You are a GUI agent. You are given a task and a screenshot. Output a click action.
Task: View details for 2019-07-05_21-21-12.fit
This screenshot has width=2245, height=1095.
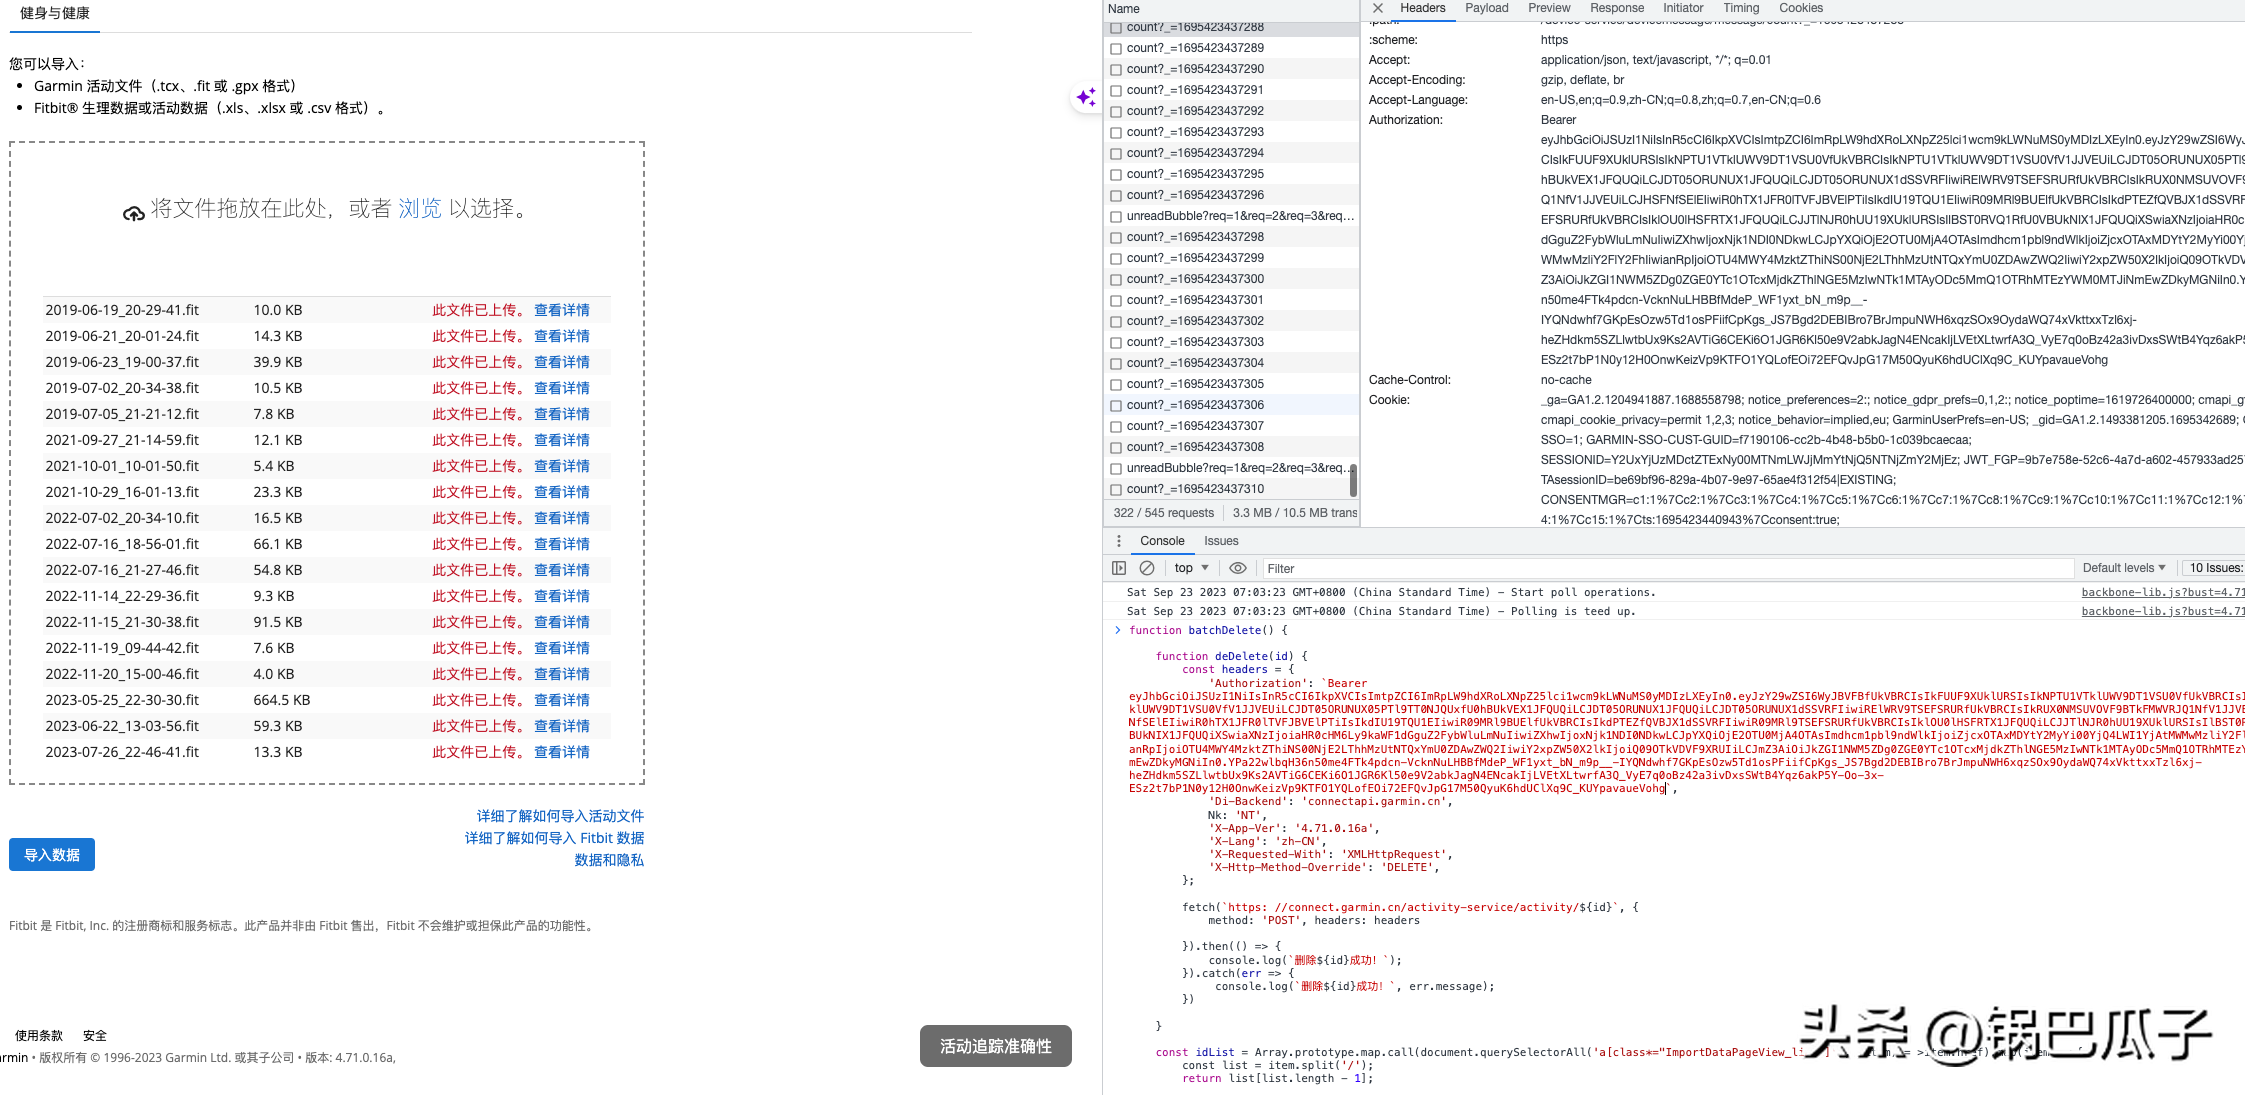point(562,414)
